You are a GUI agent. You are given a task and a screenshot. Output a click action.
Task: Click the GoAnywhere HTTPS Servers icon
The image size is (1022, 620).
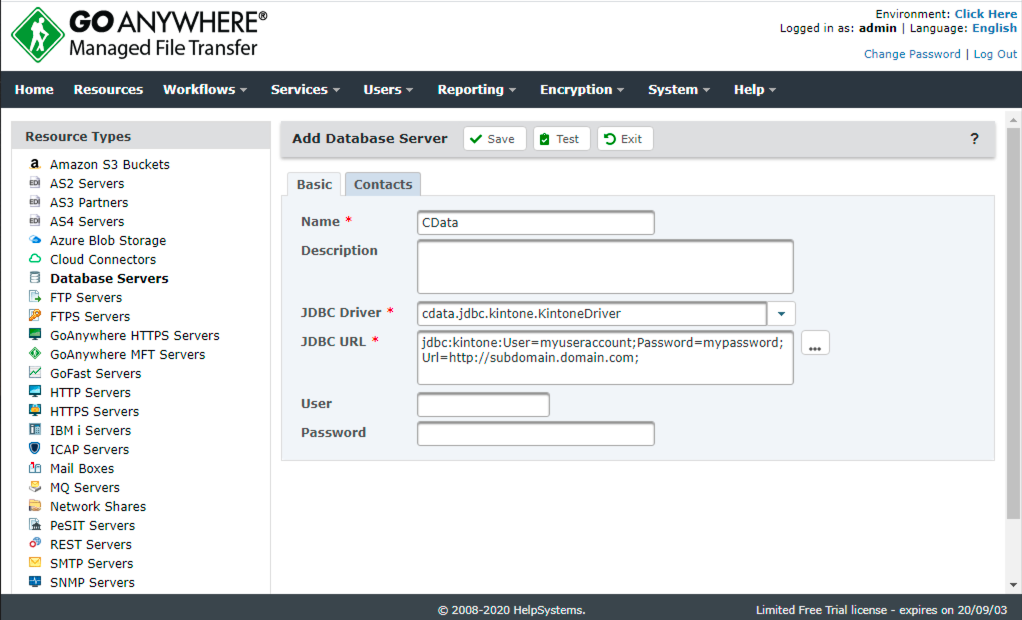point(35,334)
